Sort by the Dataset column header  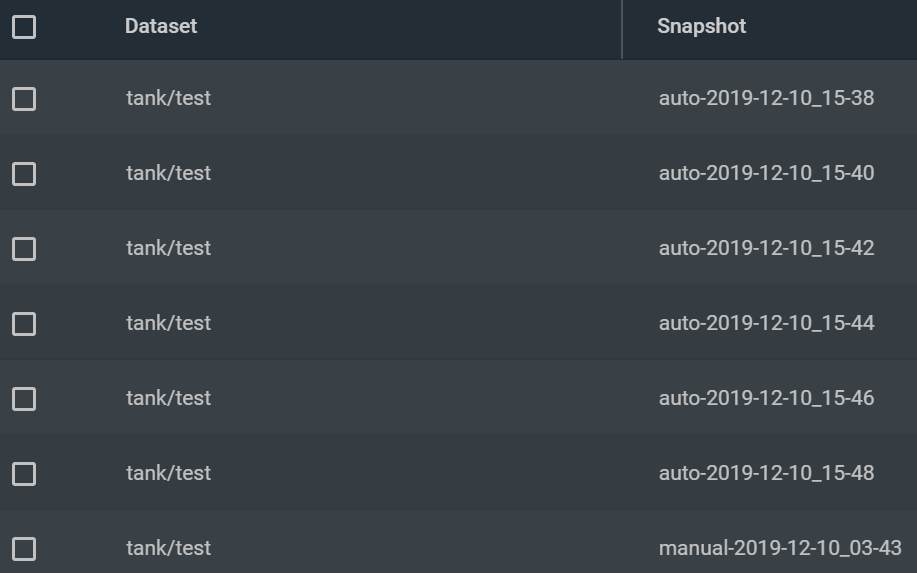(161, 26)
